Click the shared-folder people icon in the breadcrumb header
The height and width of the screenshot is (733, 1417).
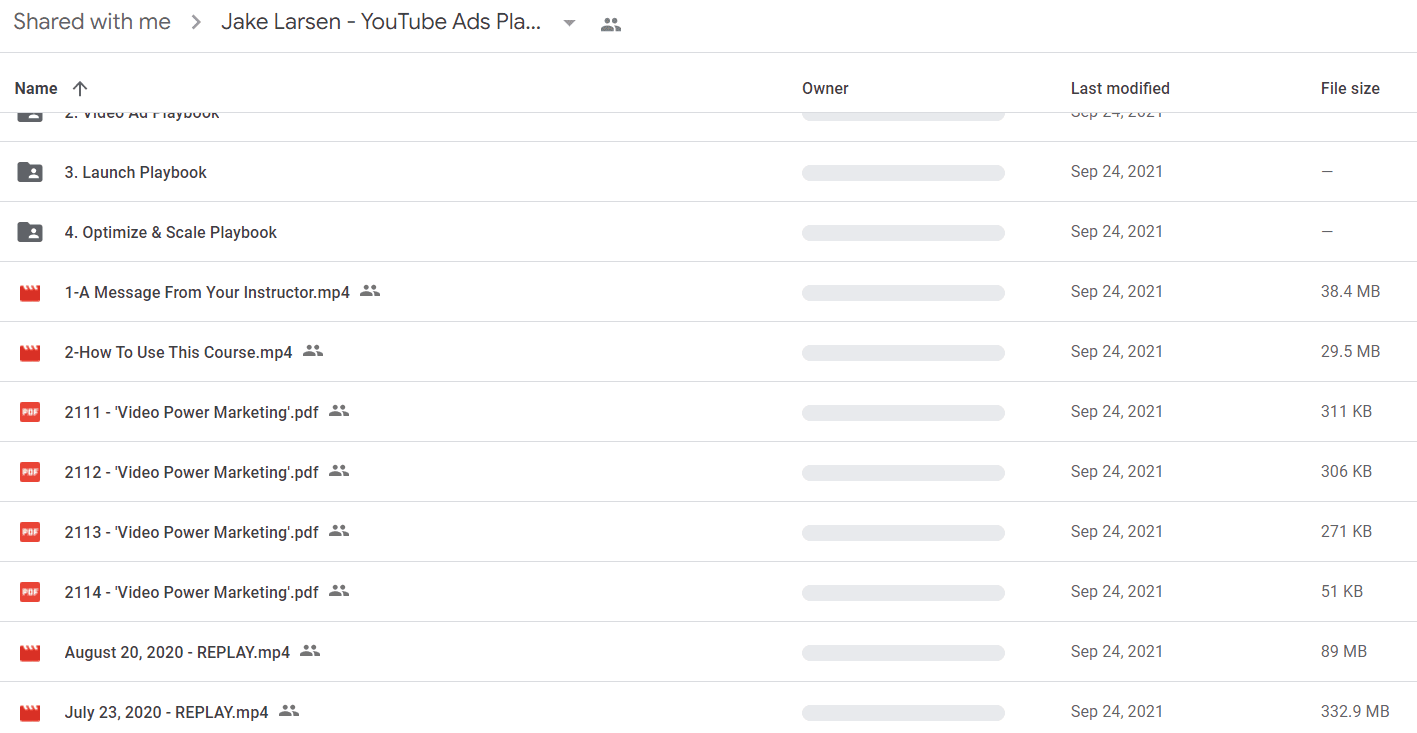coord(611,25)
